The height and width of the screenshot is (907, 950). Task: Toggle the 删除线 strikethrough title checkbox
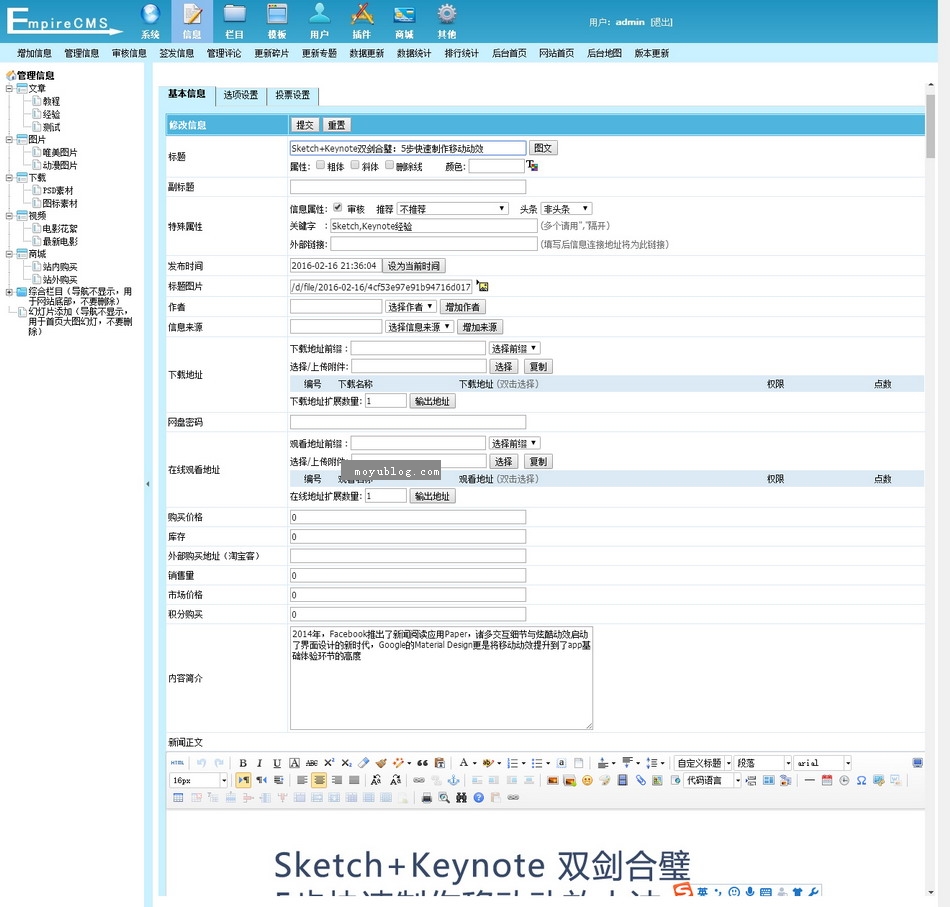(390, 165)
